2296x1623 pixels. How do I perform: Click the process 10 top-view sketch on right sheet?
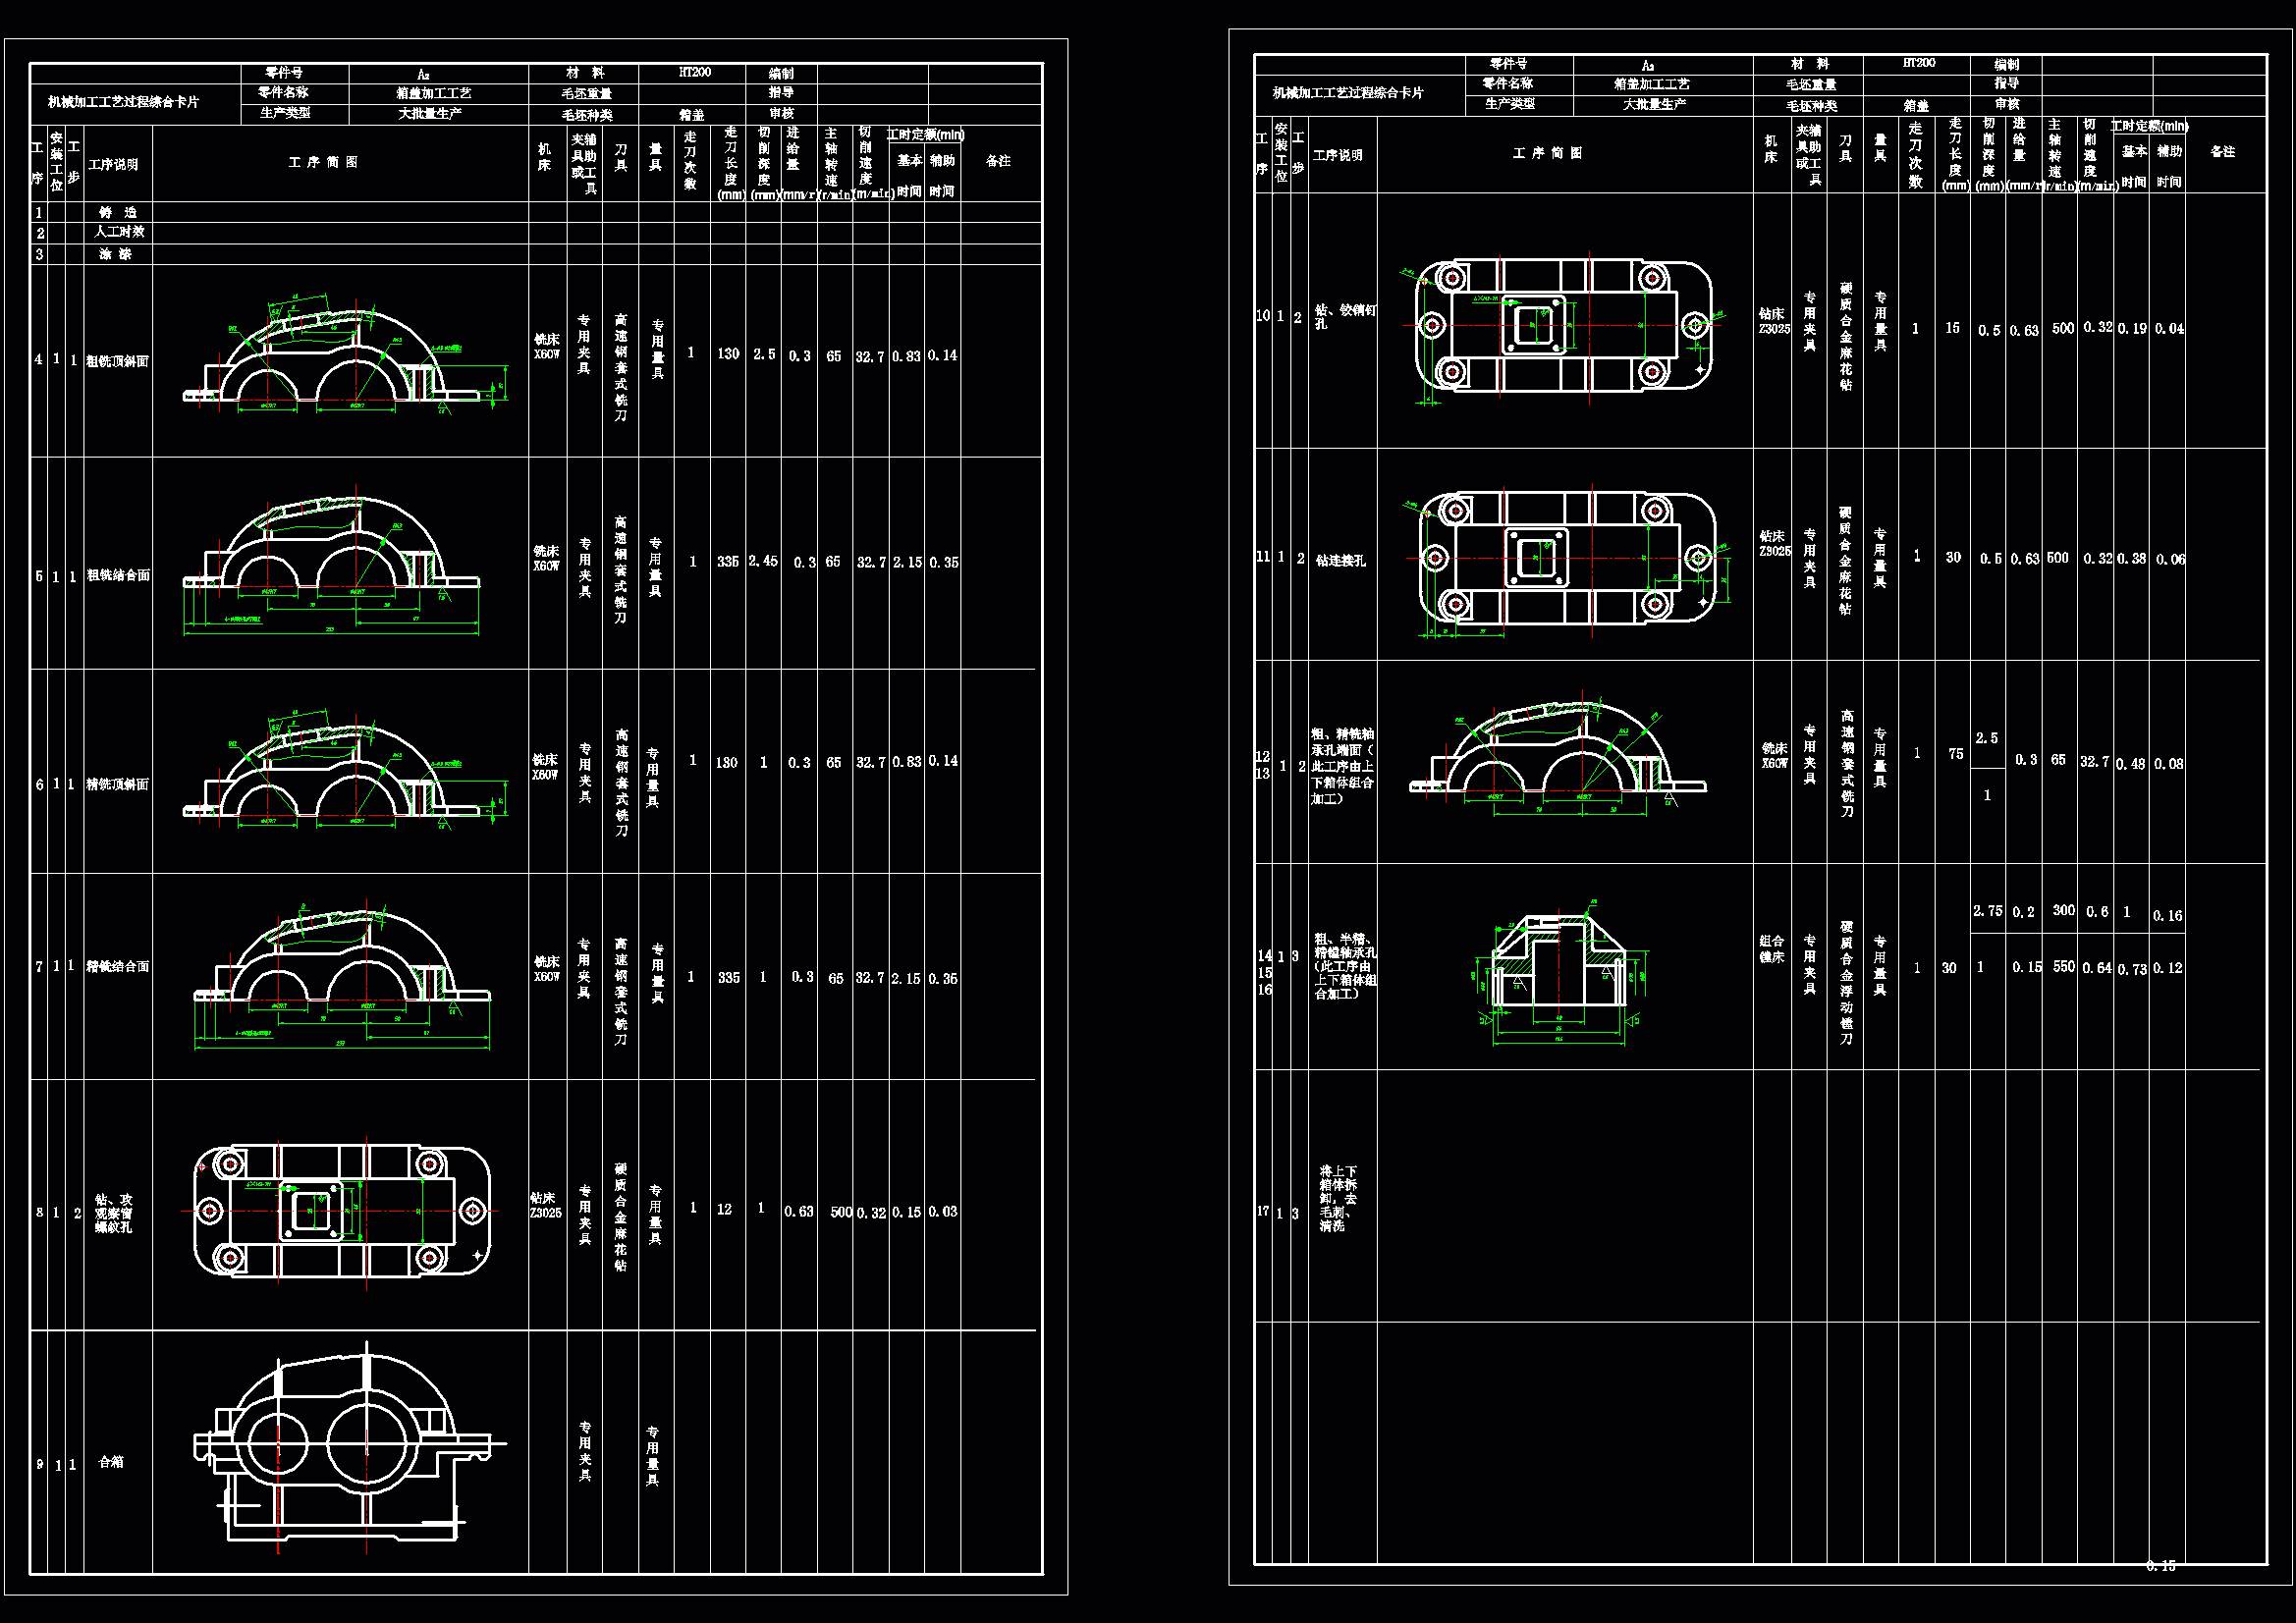[x=1565, y=325]
